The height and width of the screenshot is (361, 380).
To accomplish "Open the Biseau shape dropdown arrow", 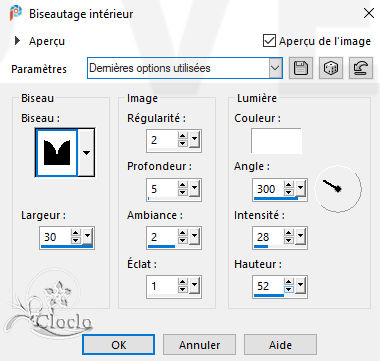I will click(x=86, y=153).
